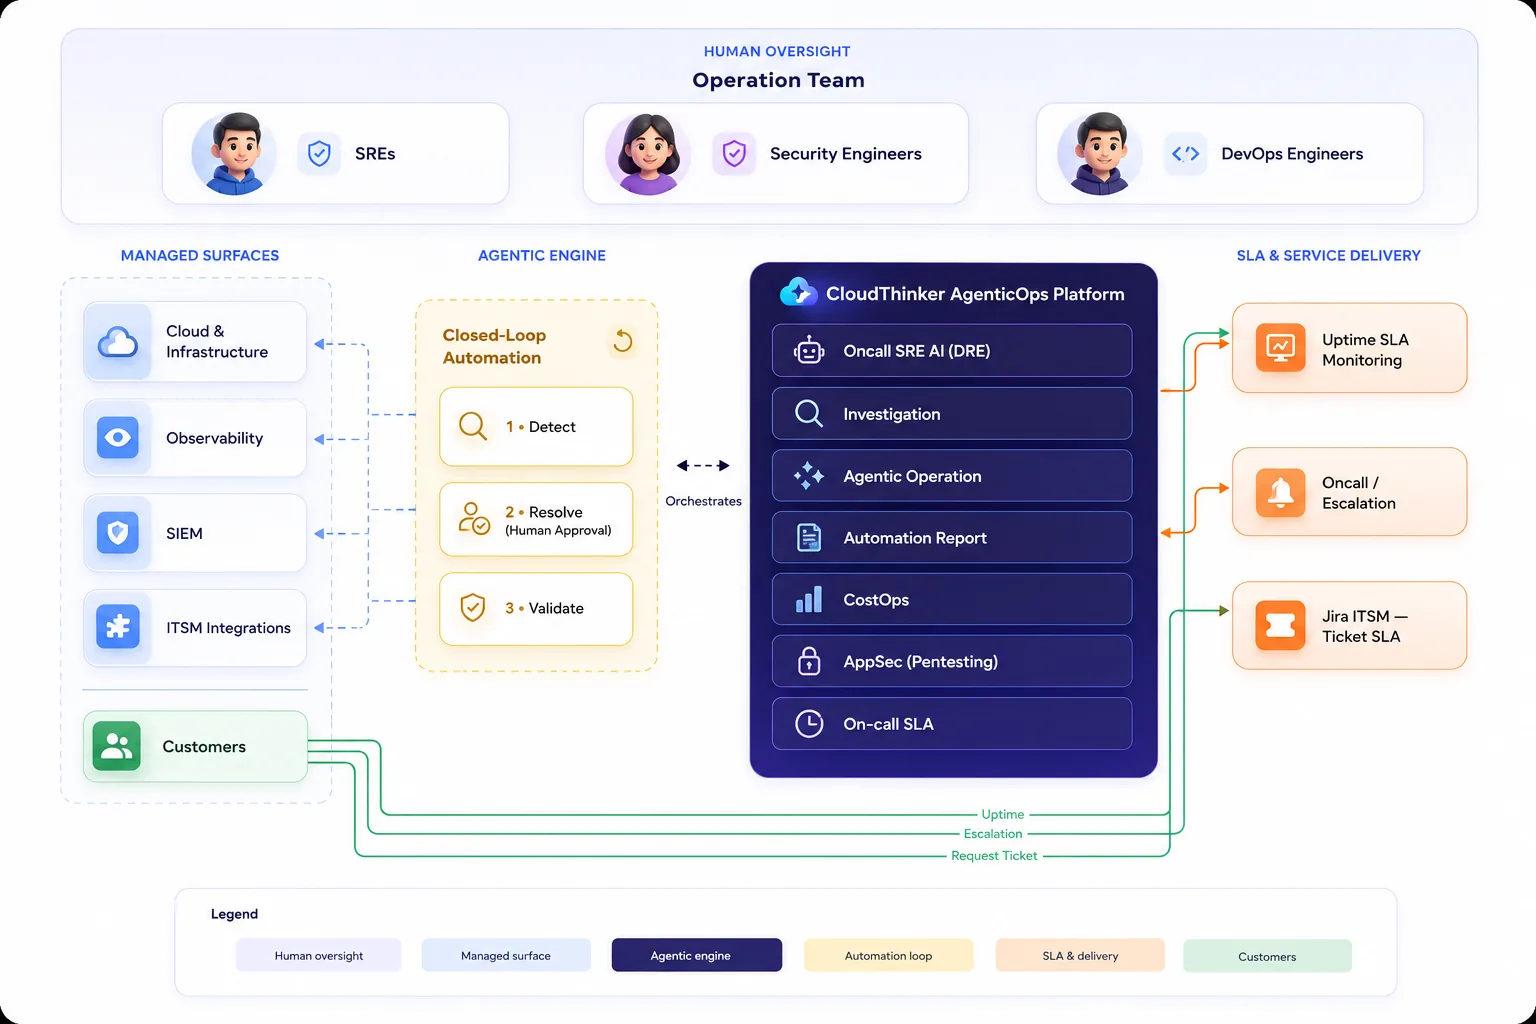Image resolution: width=1536 pixels, height=1024 pixels.
Task: Click the SIEM shield icon
Action: 118,533
